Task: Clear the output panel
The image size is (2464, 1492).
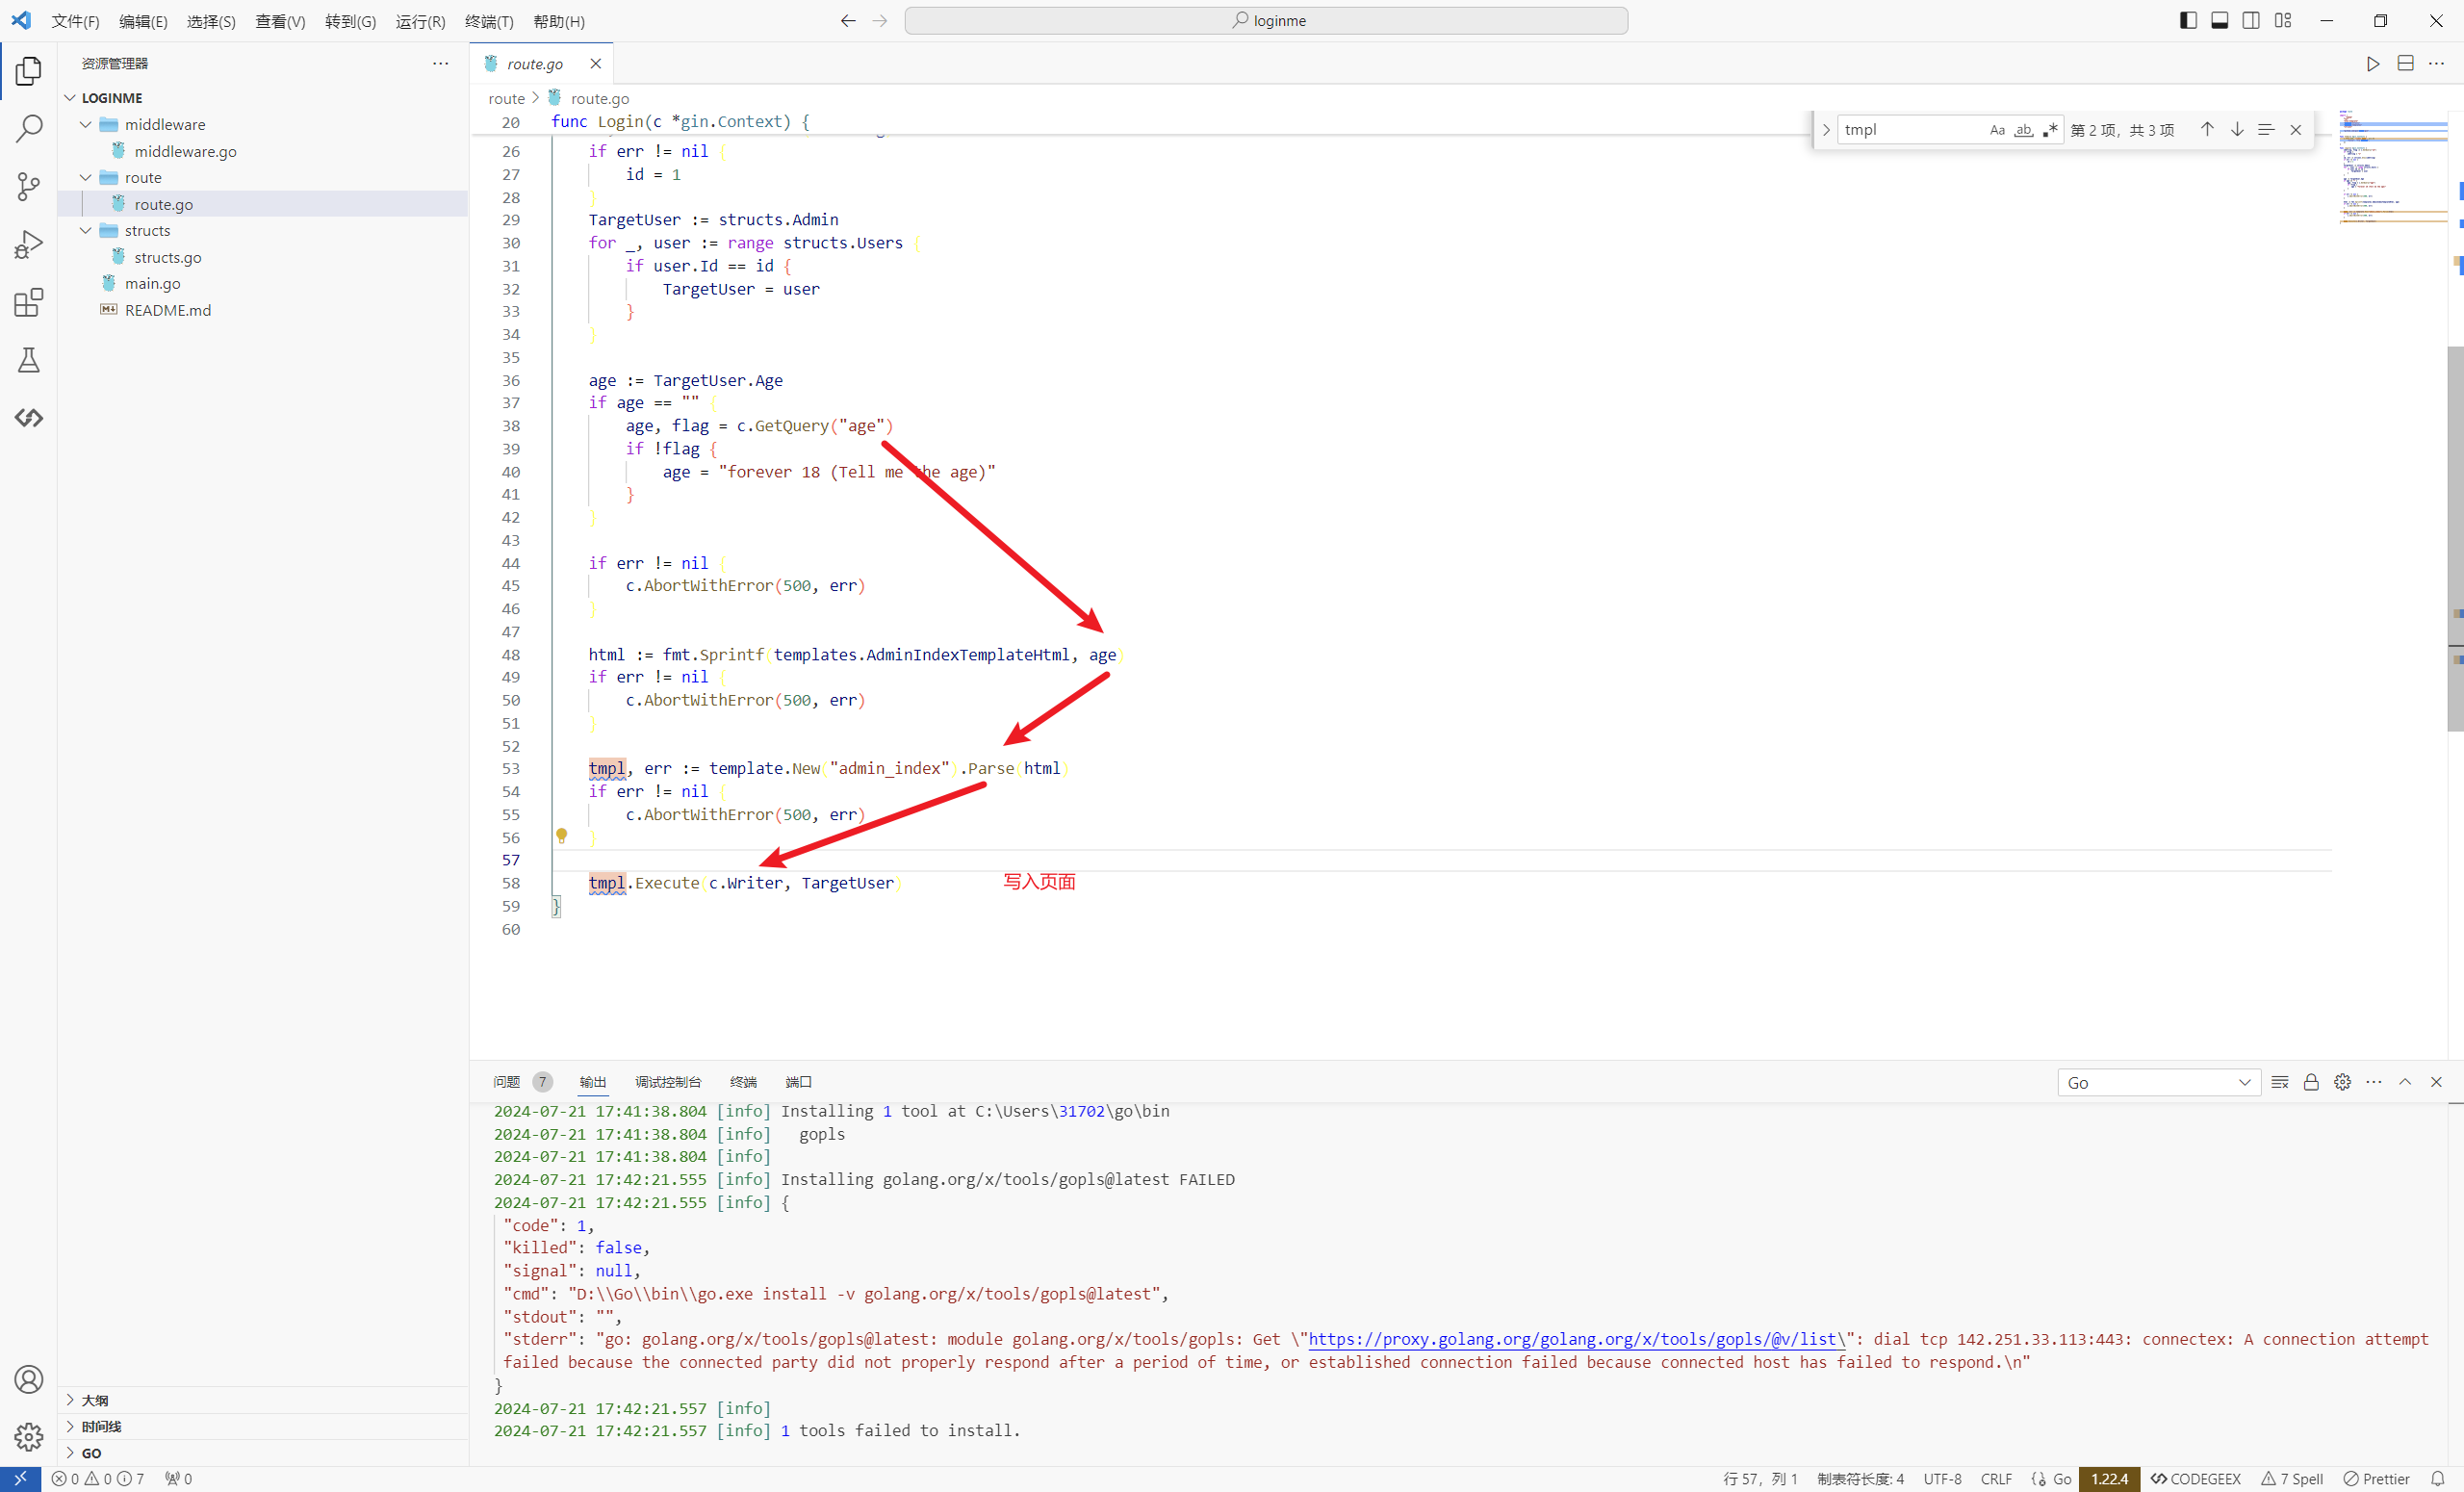Action: [2280, 1082]
